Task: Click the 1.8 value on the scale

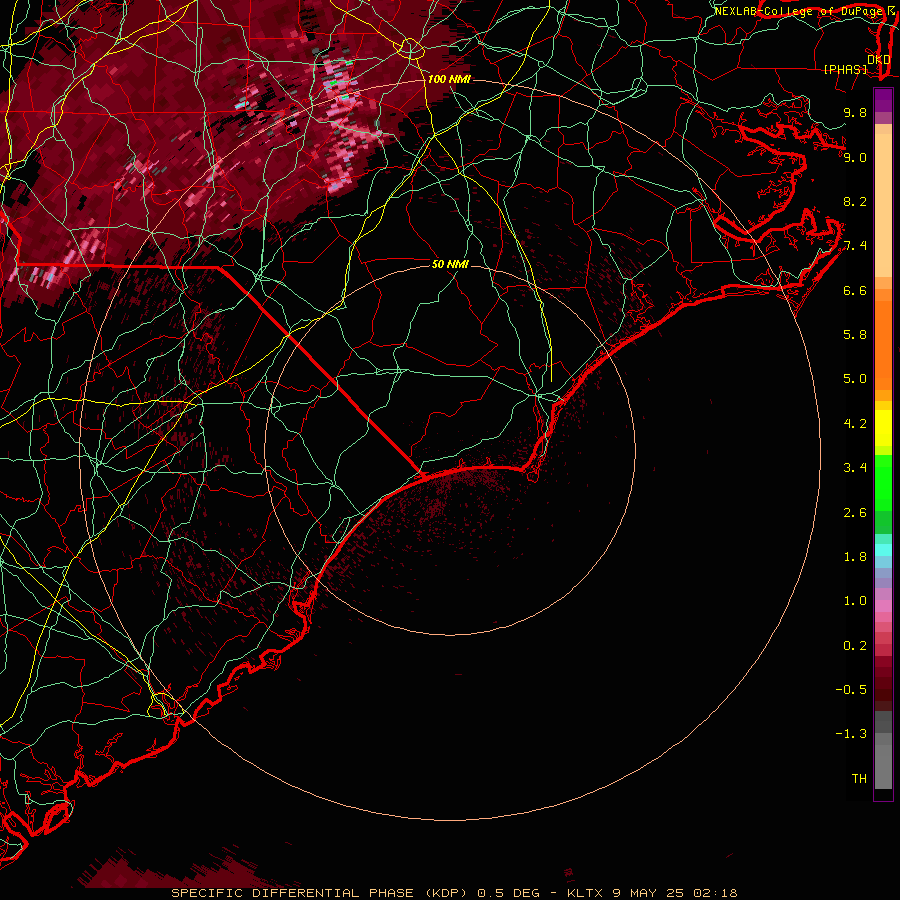Action: point(855,557)
